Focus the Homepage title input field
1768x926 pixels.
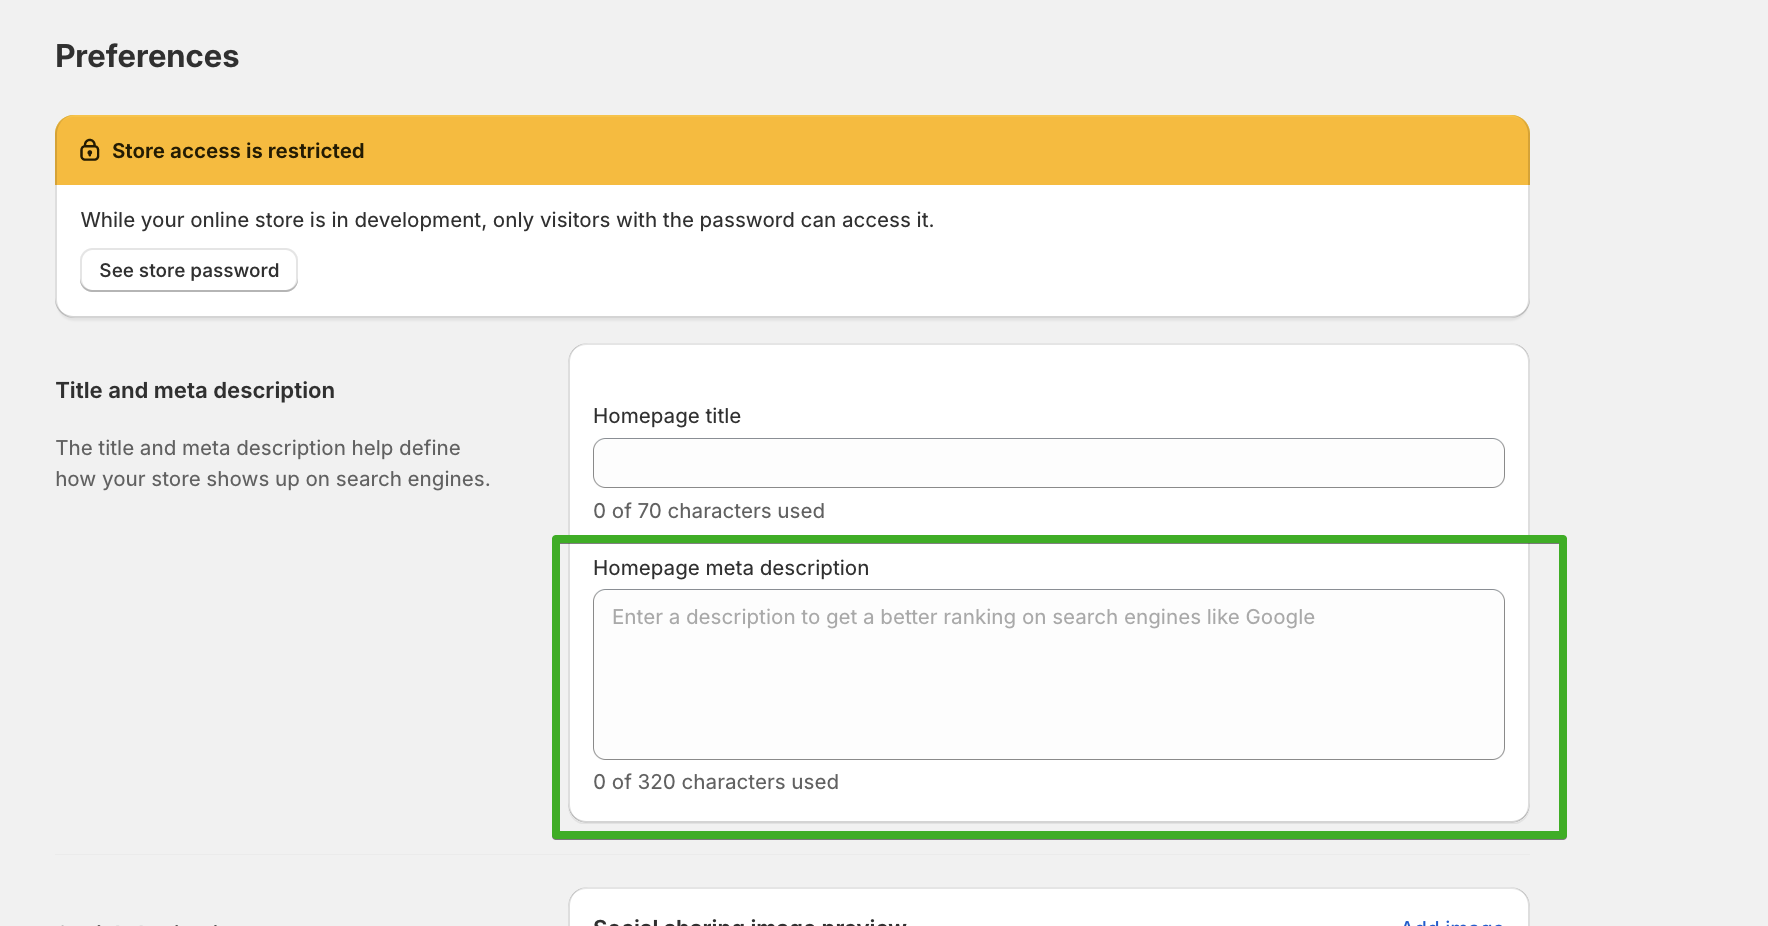click(1048, 463)
